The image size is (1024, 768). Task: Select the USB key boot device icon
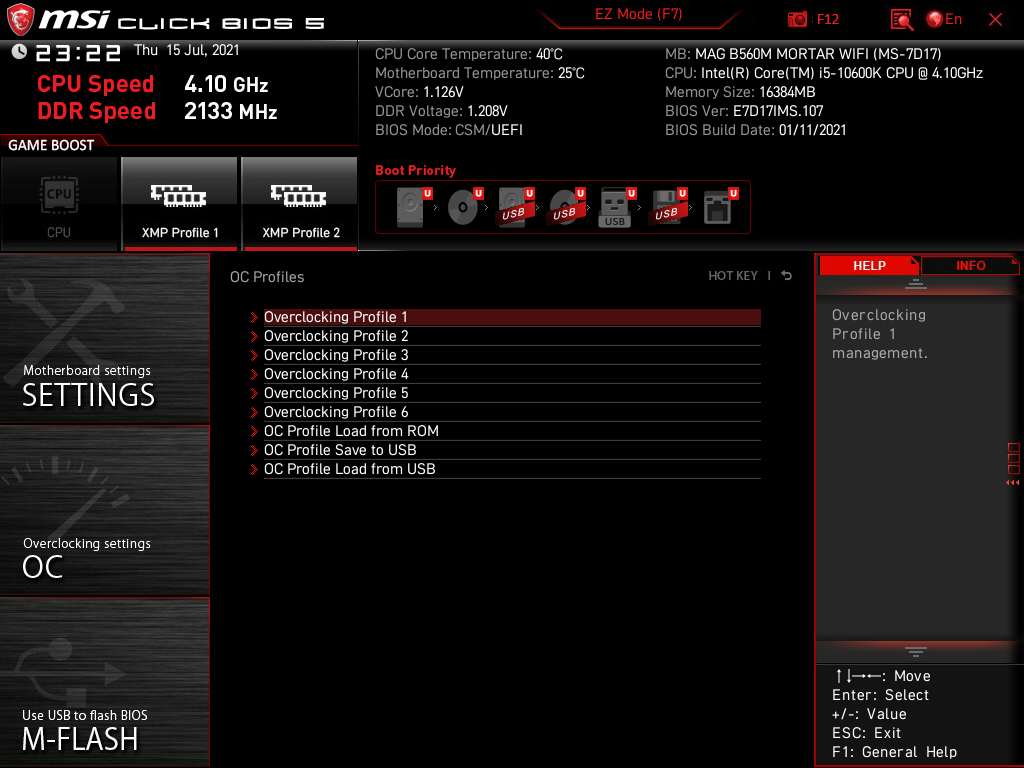[x=615, y=208]
